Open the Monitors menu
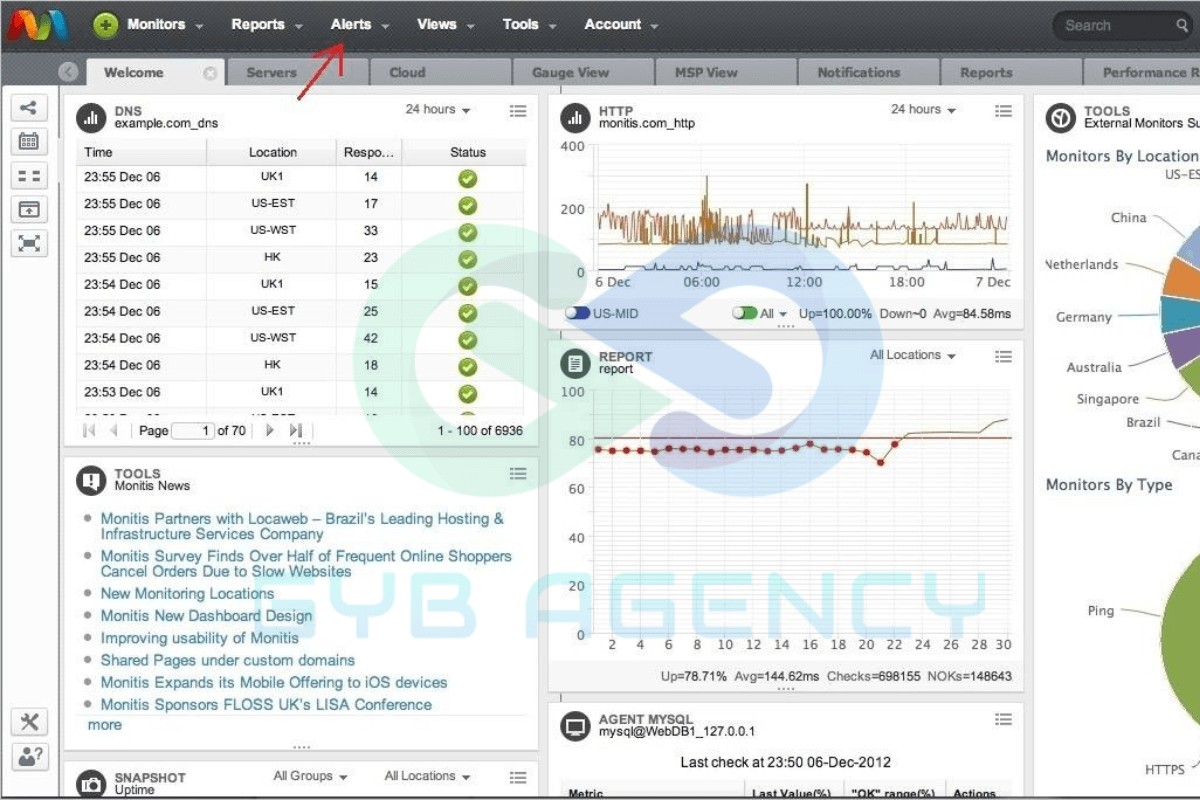 coord(164,25)
